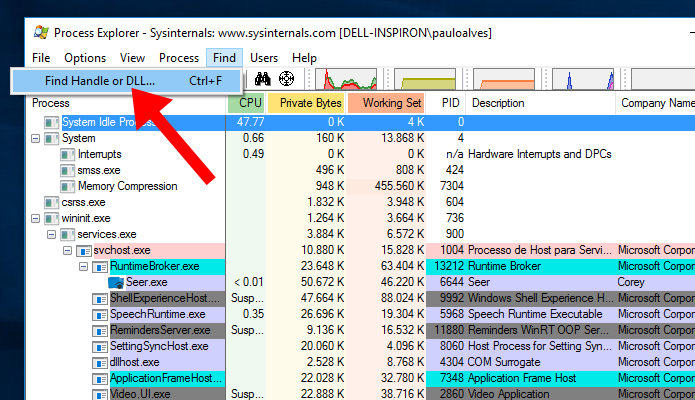Screen dimensions: 695x400
Task: Collapse the services.exe tree node
Action: pos(51,235)
